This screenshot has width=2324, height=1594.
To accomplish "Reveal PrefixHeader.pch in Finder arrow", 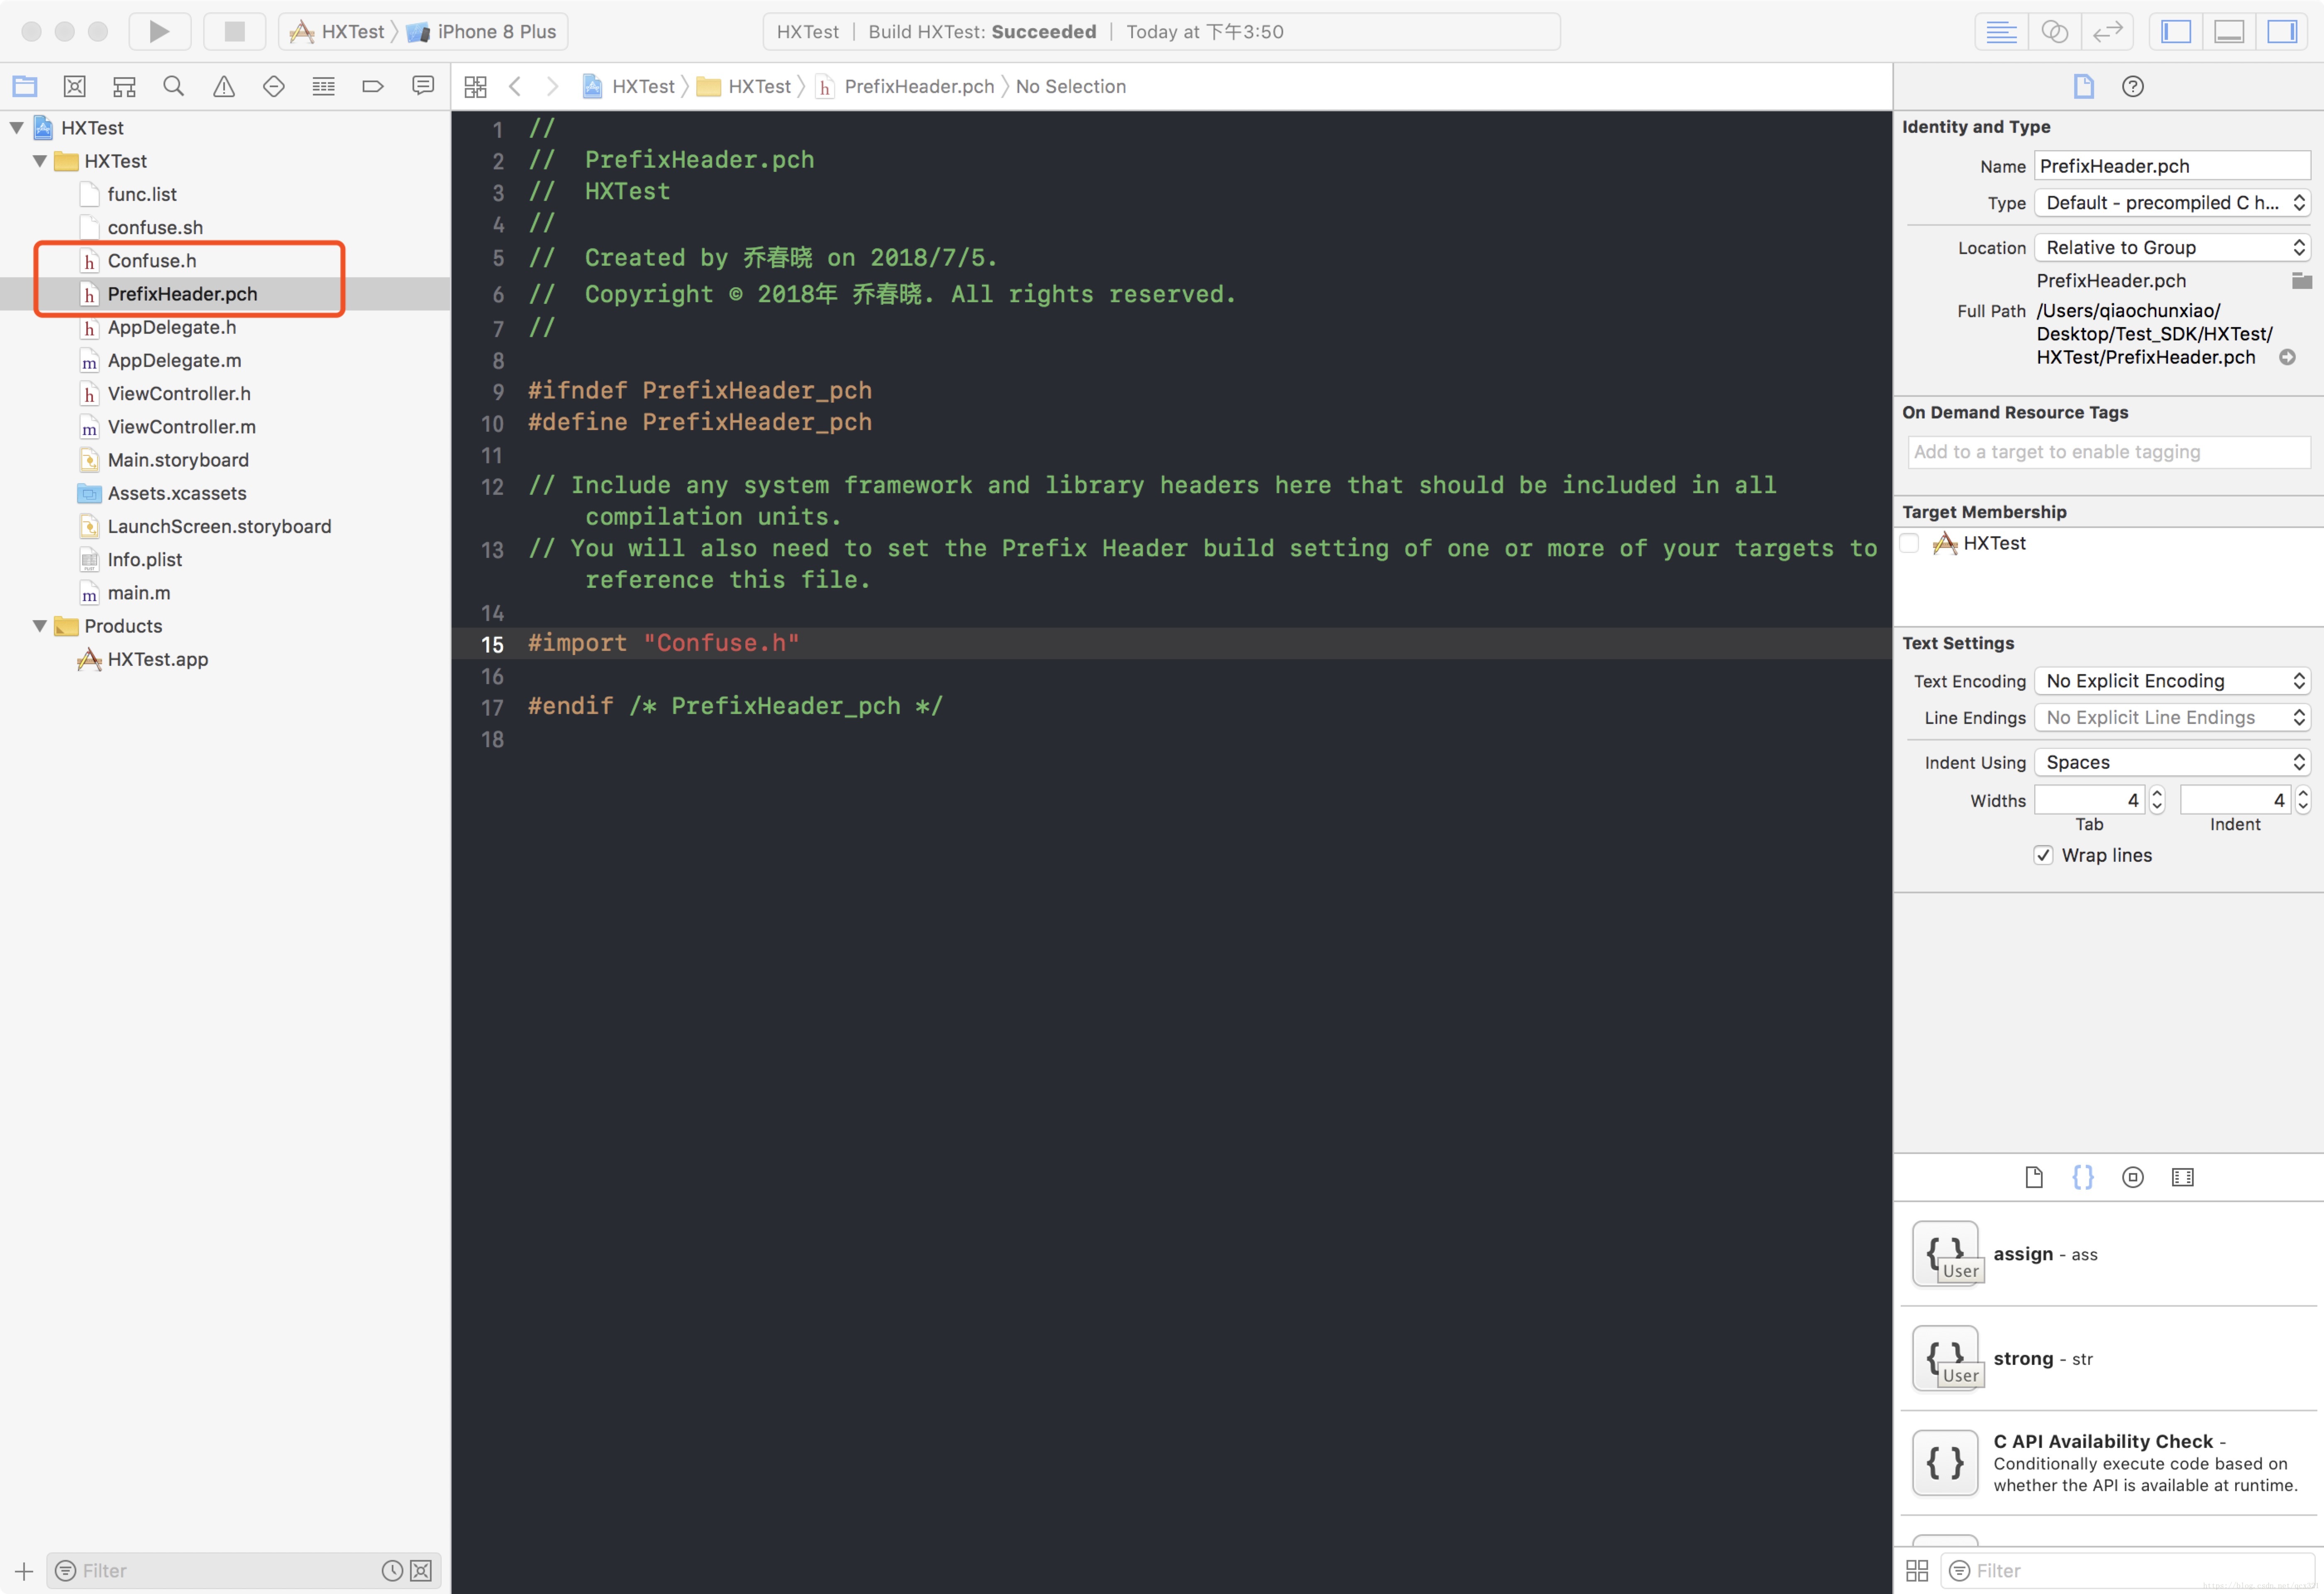I will [x=2287, y=357].
